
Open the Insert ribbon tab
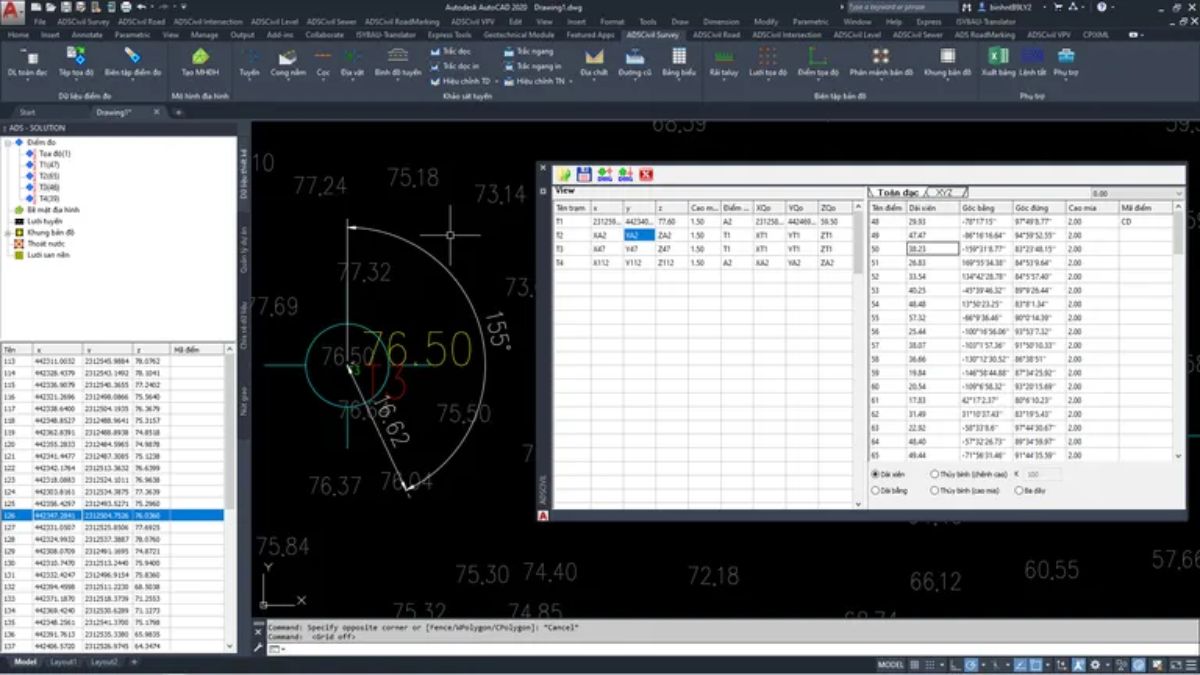(x=50, y=34)
